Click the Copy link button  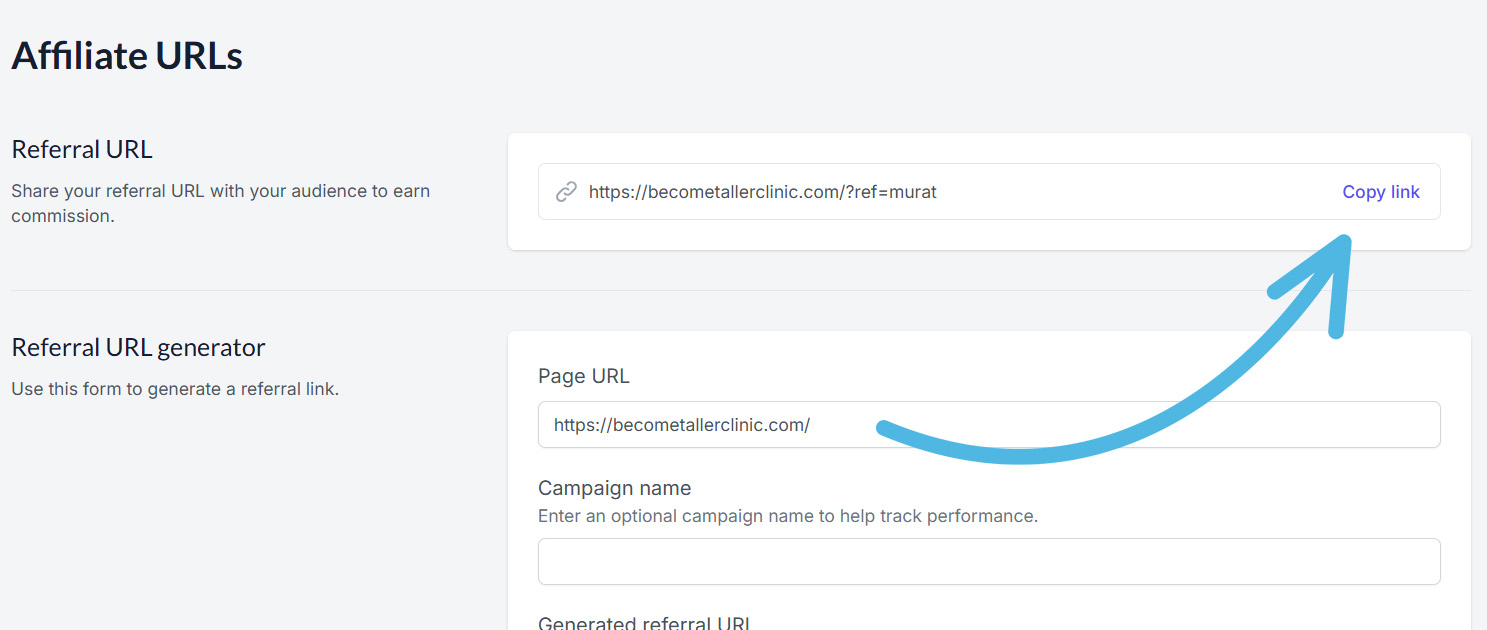point(1380,192)
